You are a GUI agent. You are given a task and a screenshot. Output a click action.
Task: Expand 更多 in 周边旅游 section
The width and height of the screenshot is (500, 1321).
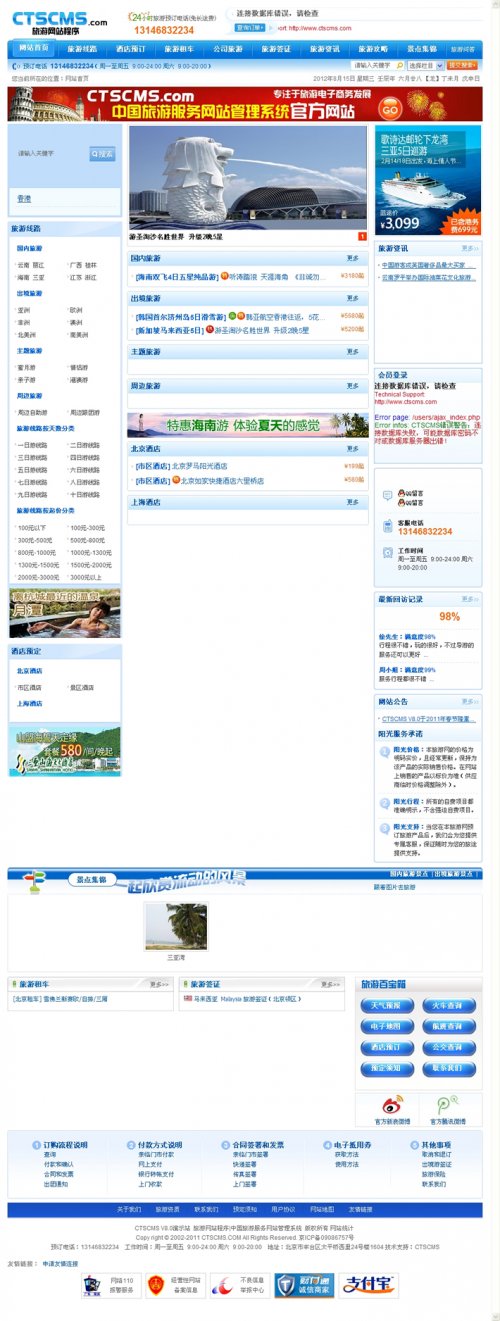point(352,385)
